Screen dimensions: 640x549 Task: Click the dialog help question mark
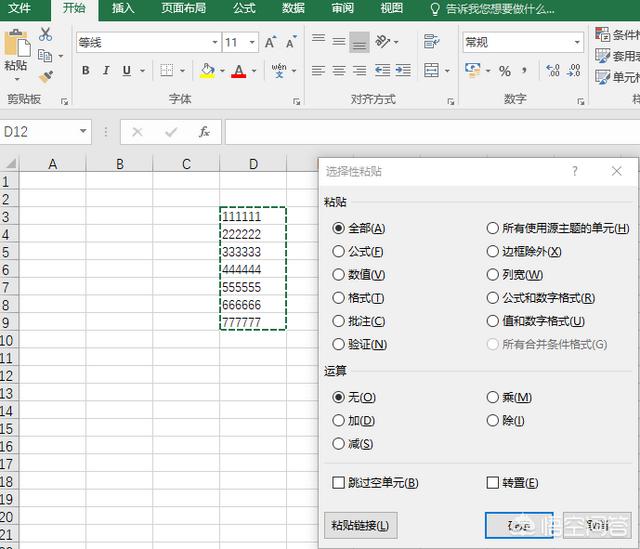575,171
